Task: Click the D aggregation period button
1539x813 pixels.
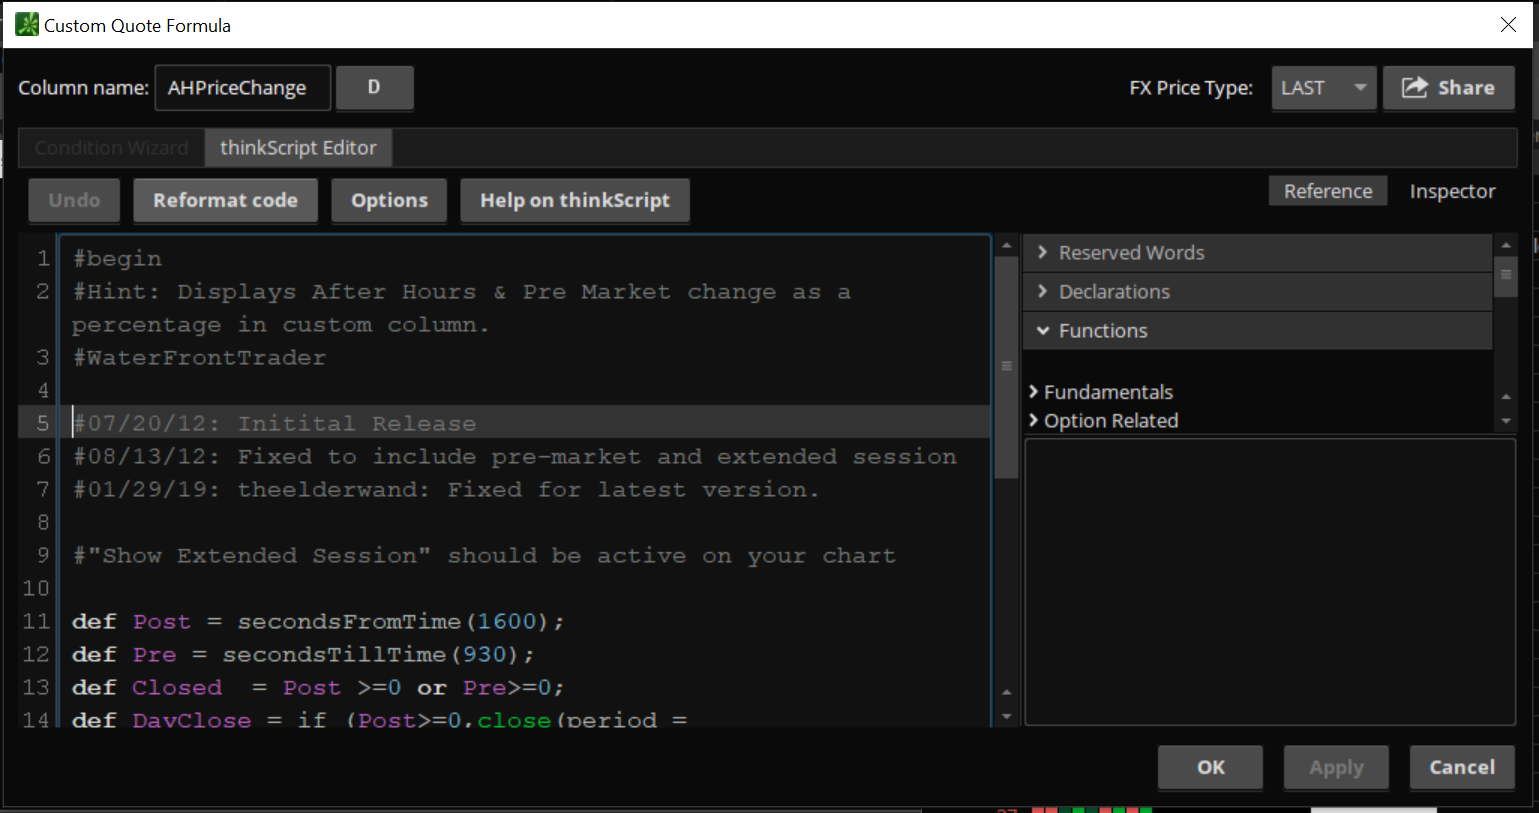Action: [374, 88]
